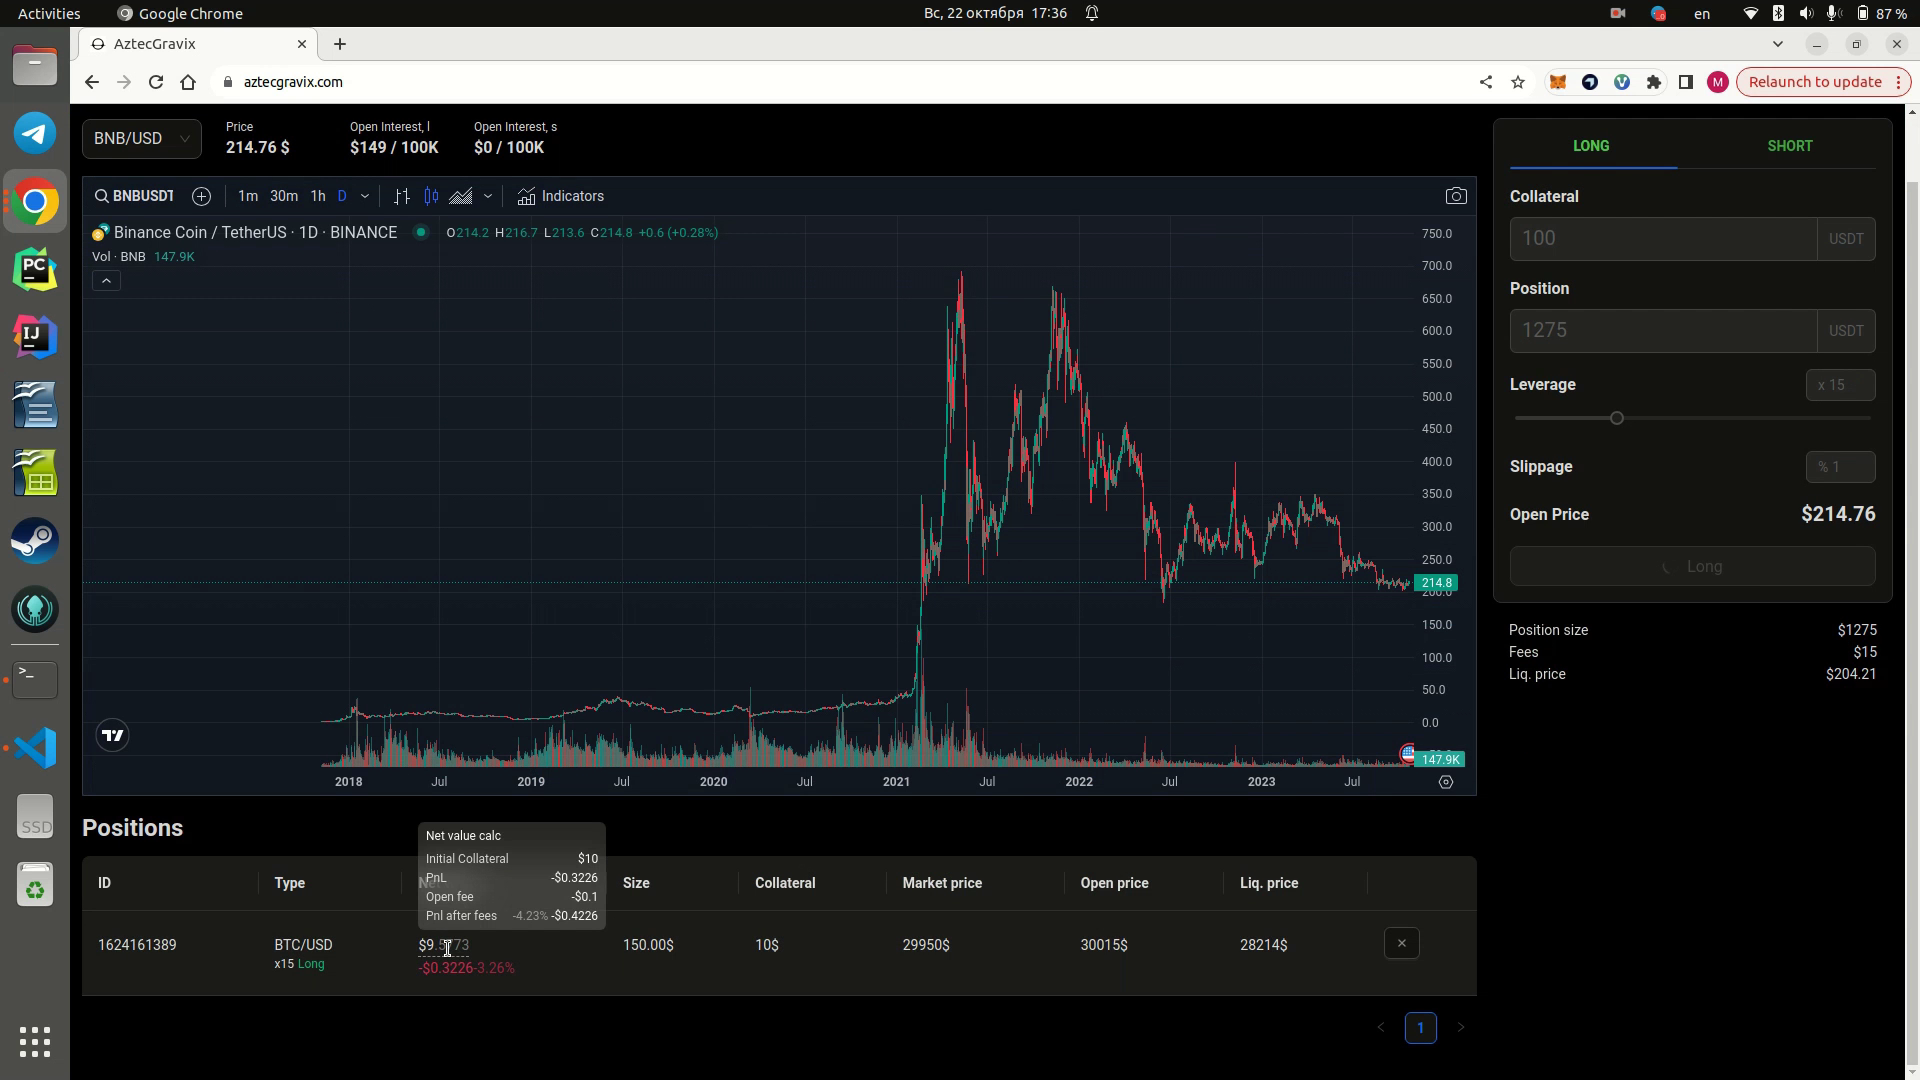Viewport: 1920px width, 1080px height.
Task: Open the BNB/USD pair dropdown
Action: click(x=141, y=138)
